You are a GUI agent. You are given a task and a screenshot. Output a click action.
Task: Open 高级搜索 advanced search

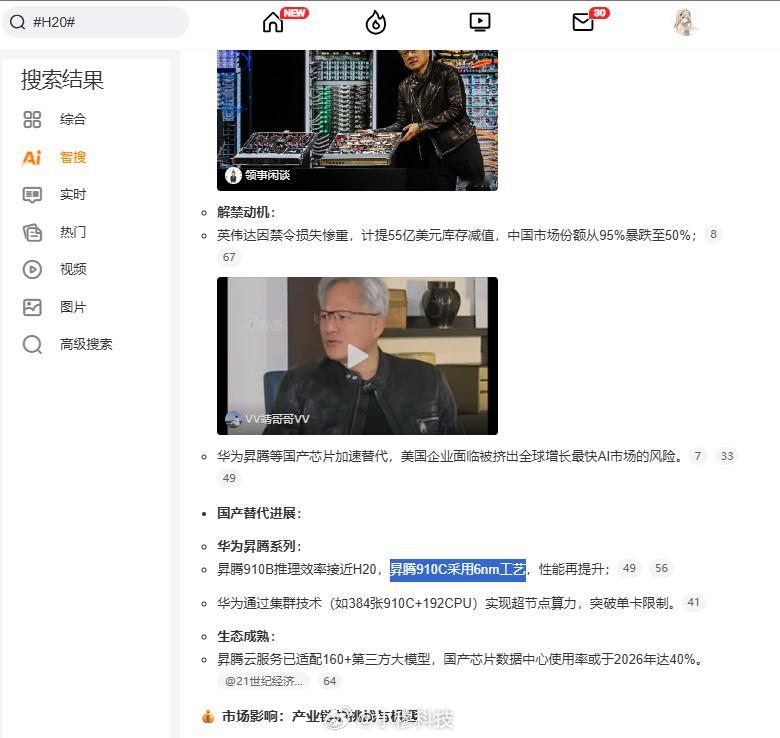[x=86, y=344]
